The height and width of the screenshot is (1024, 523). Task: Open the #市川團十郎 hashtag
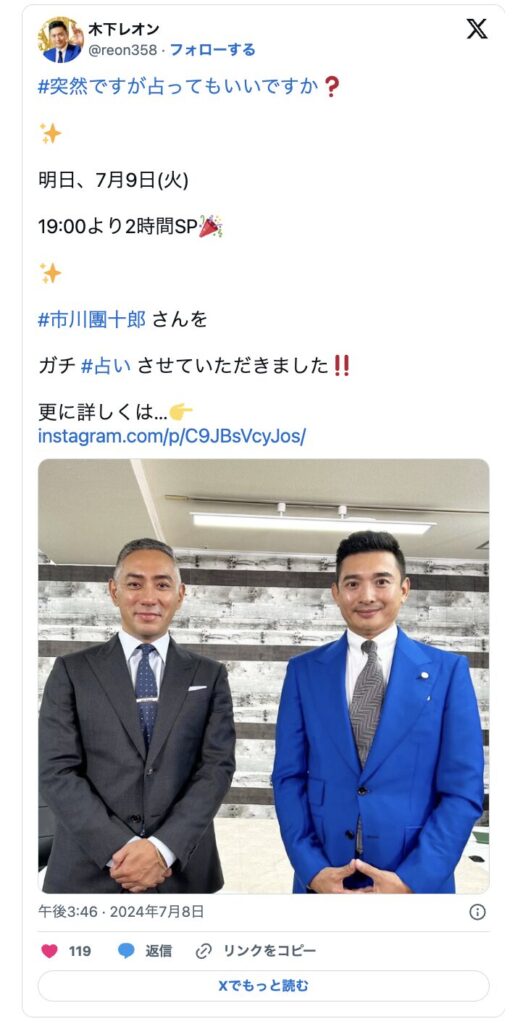tap(92, 320)
